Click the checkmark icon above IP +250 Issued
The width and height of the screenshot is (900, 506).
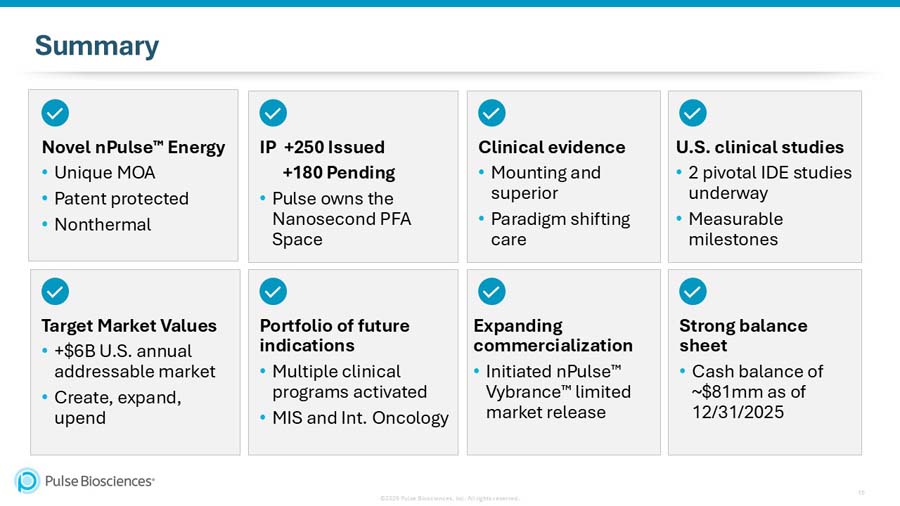tap(273, 113)
